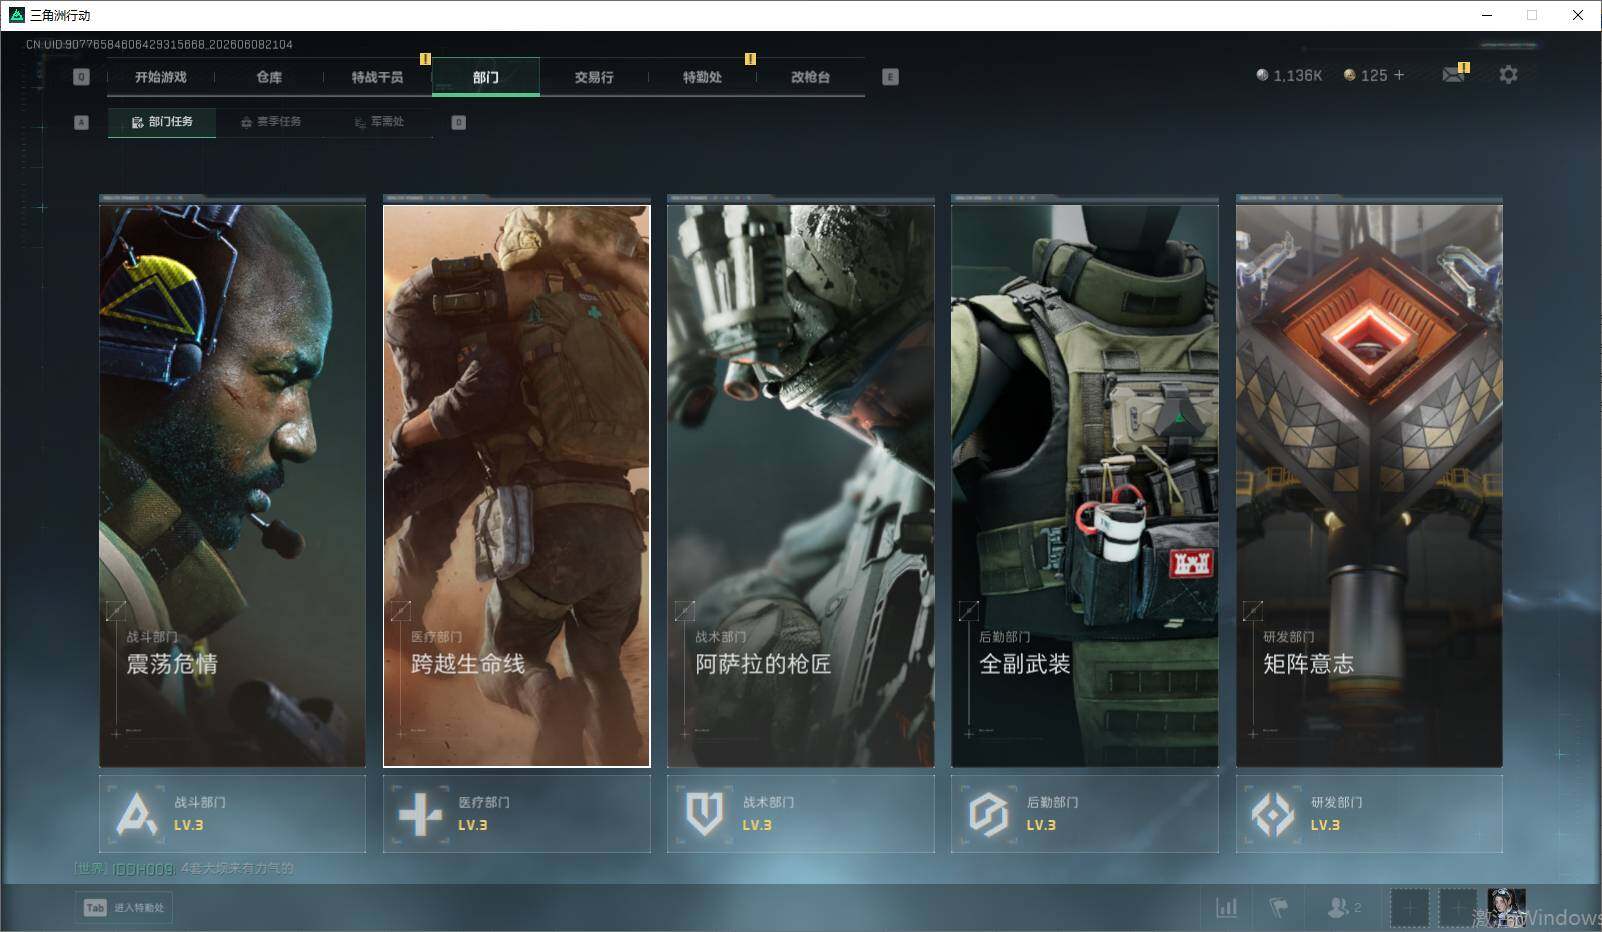
Task: Click the Tab 进入特勤处 button
Action: tap(124, 907)
